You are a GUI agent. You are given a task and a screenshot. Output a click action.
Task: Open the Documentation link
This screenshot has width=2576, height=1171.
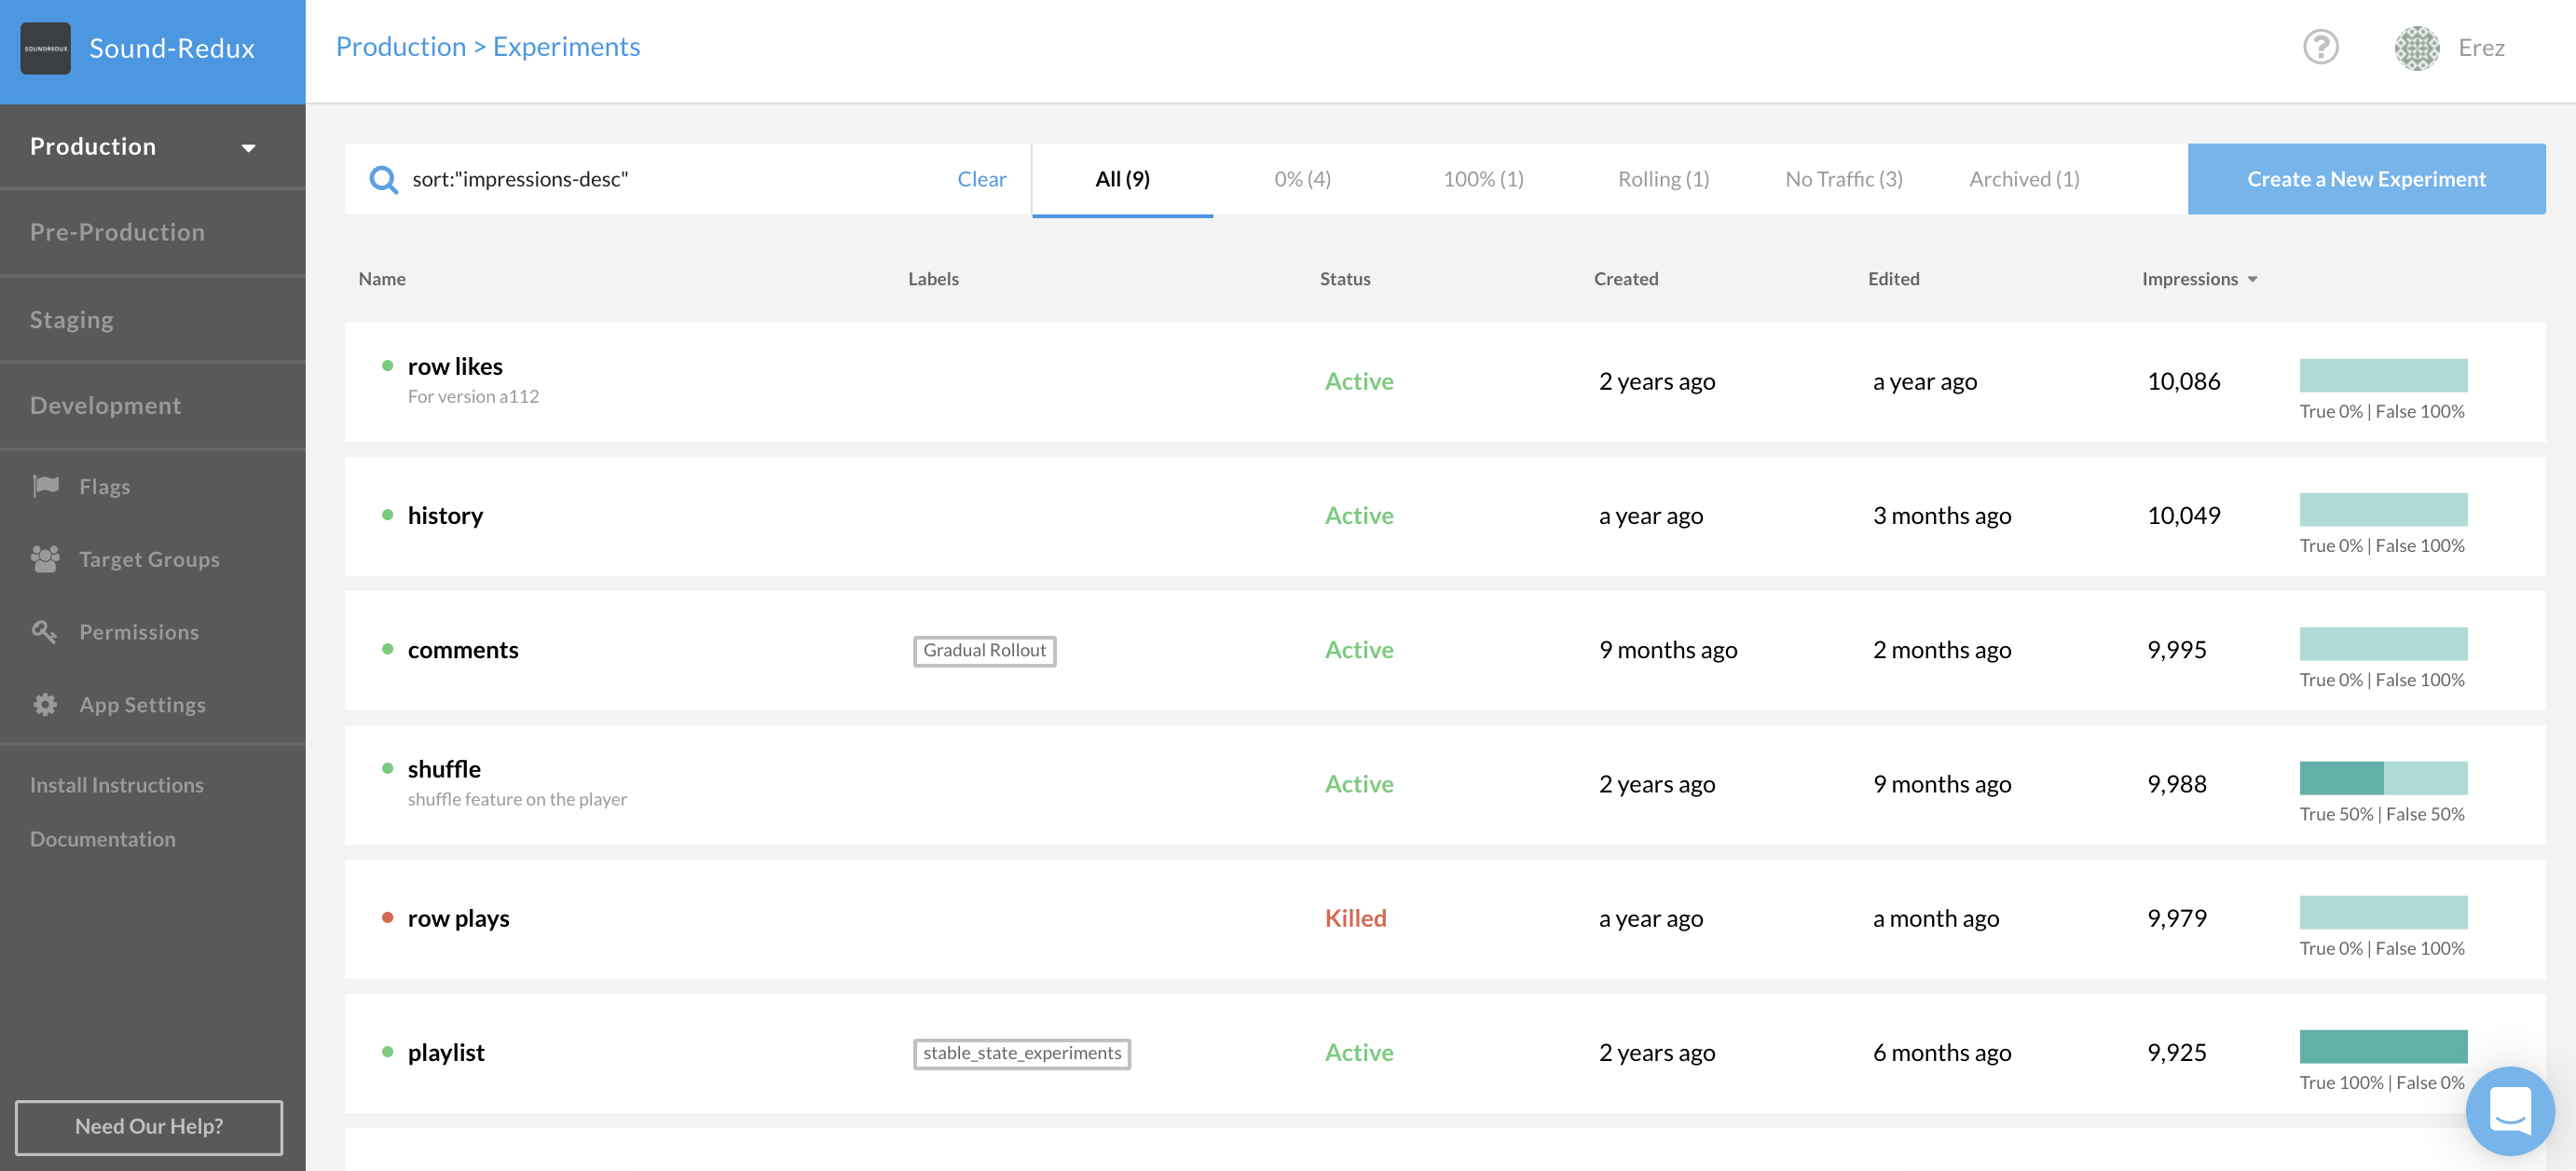[x=103, y=839]
